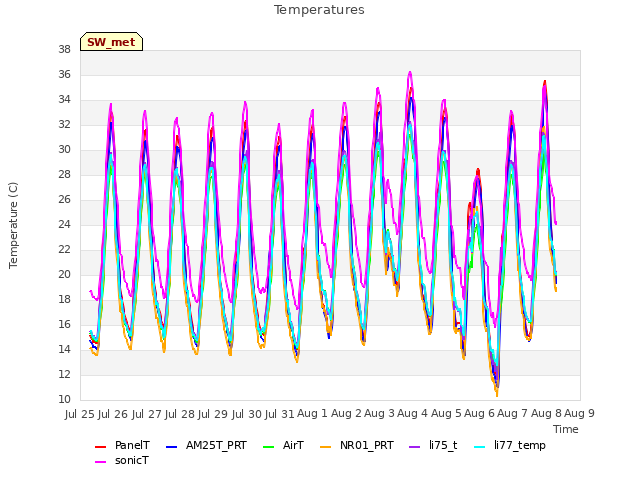Image resolution: width=640 pixels, height=480 pixels.
Task: Click the Jul 25 x-axis tick label
Action: [80, 414]
